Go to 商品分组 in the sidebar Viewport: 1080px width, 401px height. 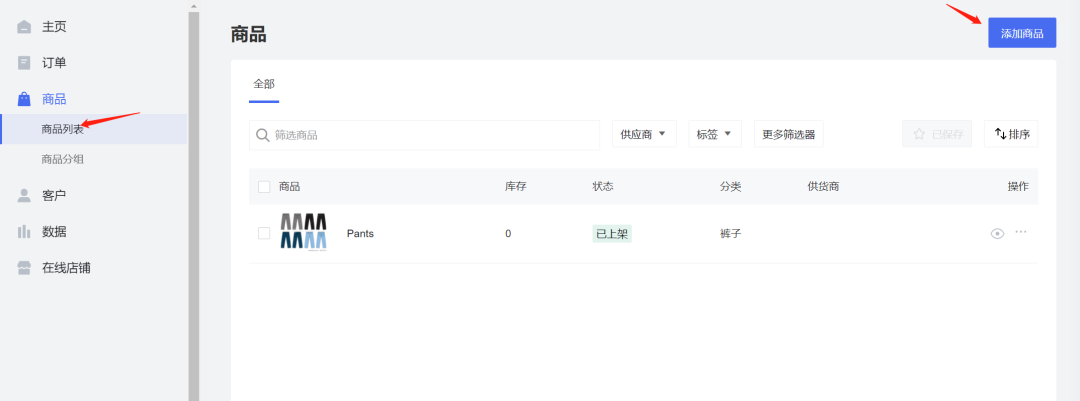[63, 160]
